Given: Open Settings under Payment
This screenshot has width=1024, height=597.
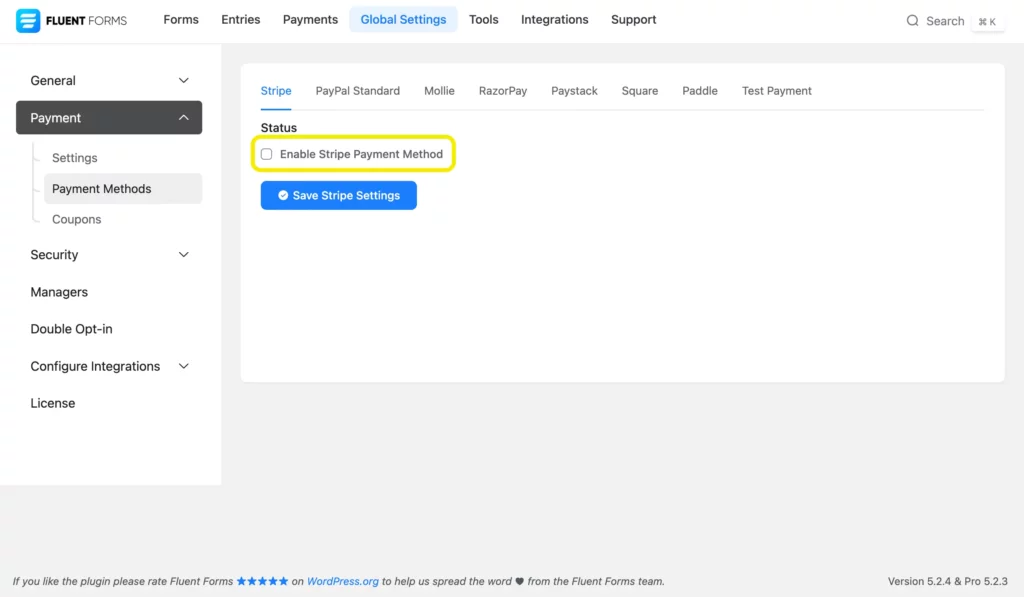Looking at the screenshot, I should 74,158.
